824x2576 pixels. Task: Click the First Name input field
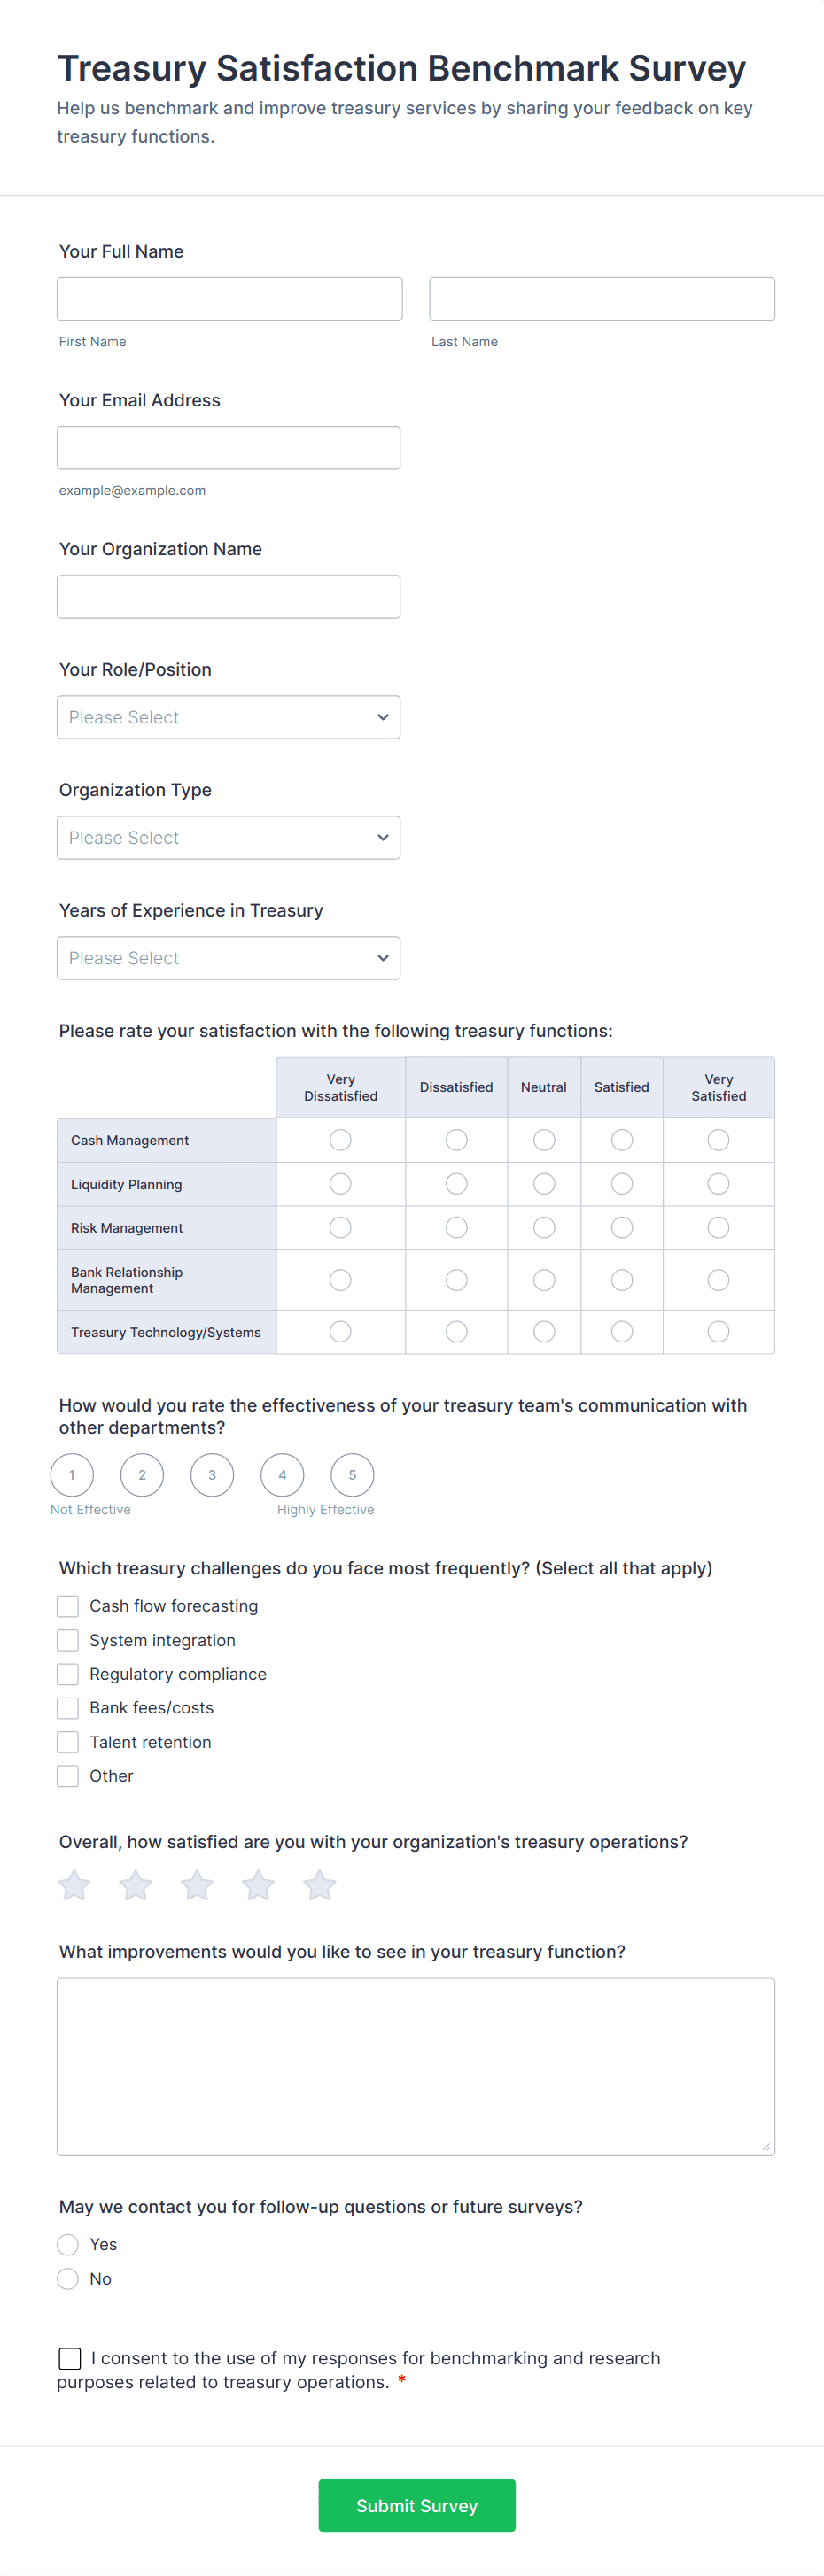230,299
